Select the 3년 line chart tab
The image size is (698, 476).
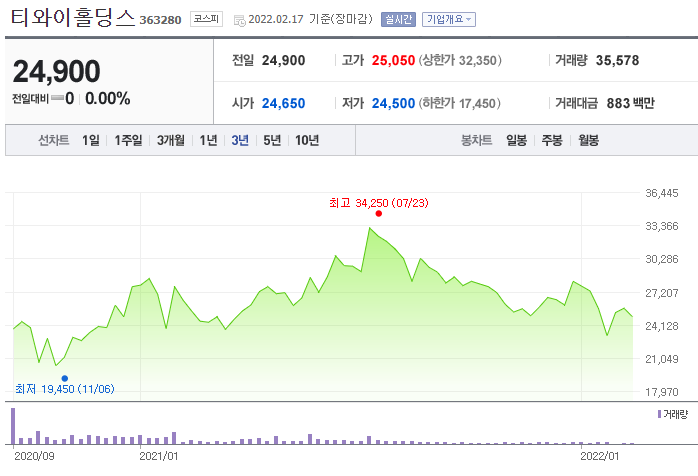click(x=240, y=141)
